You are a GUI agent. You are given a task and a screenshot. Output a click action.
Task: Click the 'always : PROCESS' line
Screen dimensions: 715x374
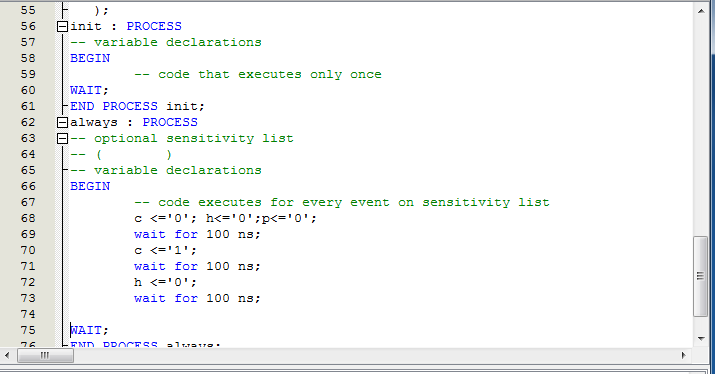click(x=134, y=122)
